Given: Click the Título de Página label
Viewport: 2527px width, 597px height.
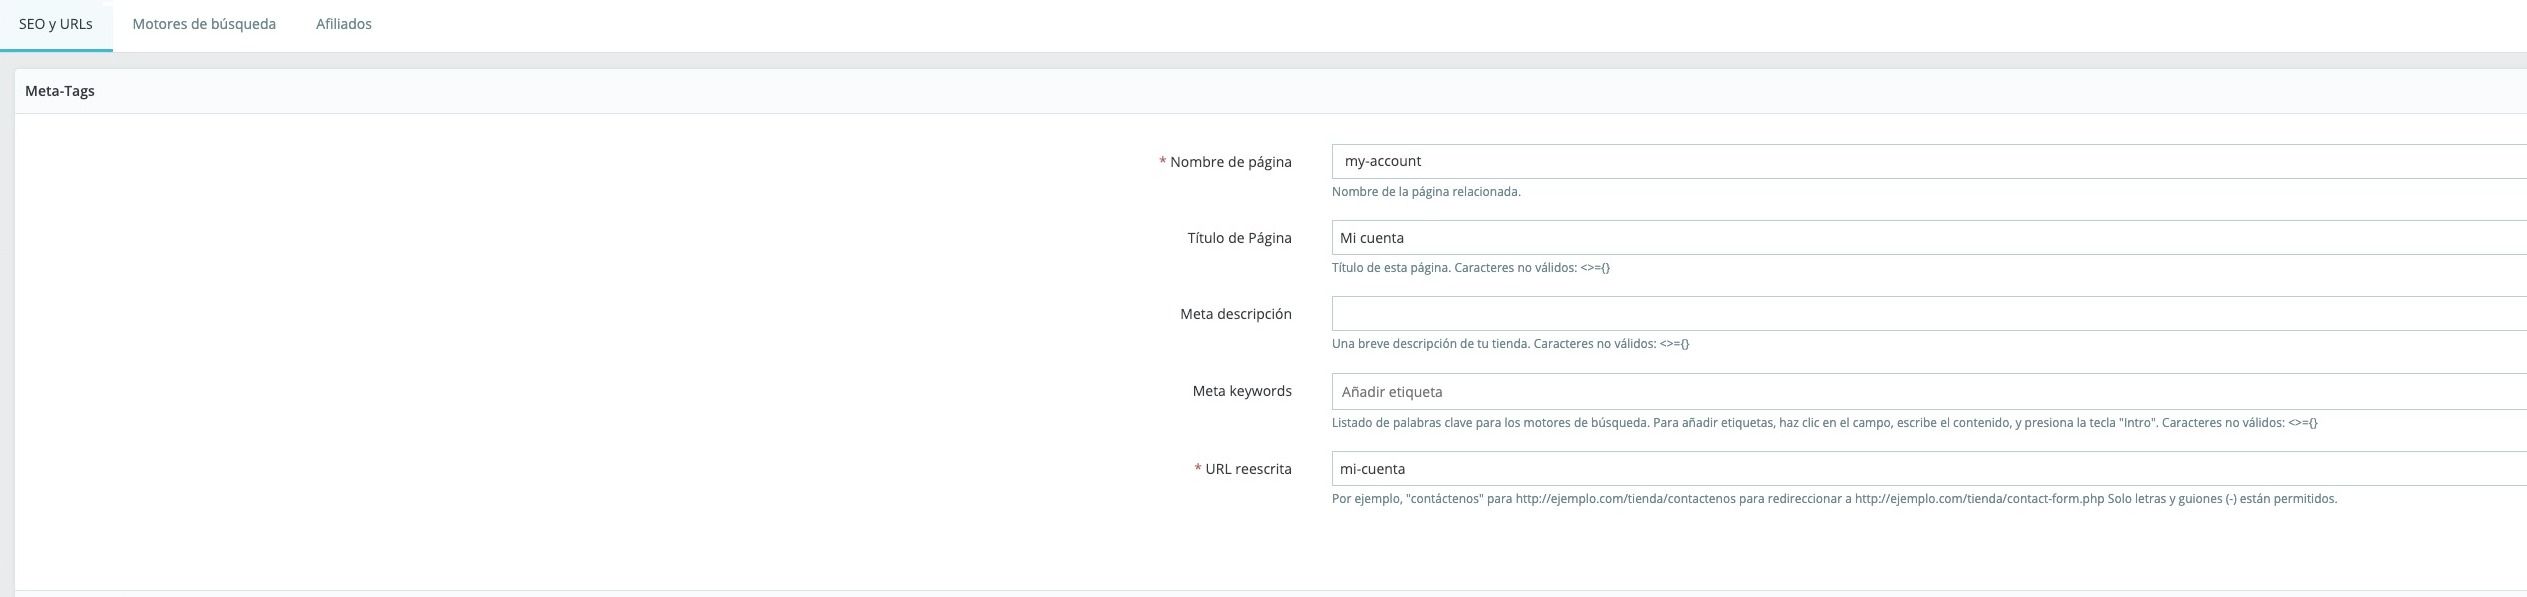Looking at the screenshot, I should 1240,238.
